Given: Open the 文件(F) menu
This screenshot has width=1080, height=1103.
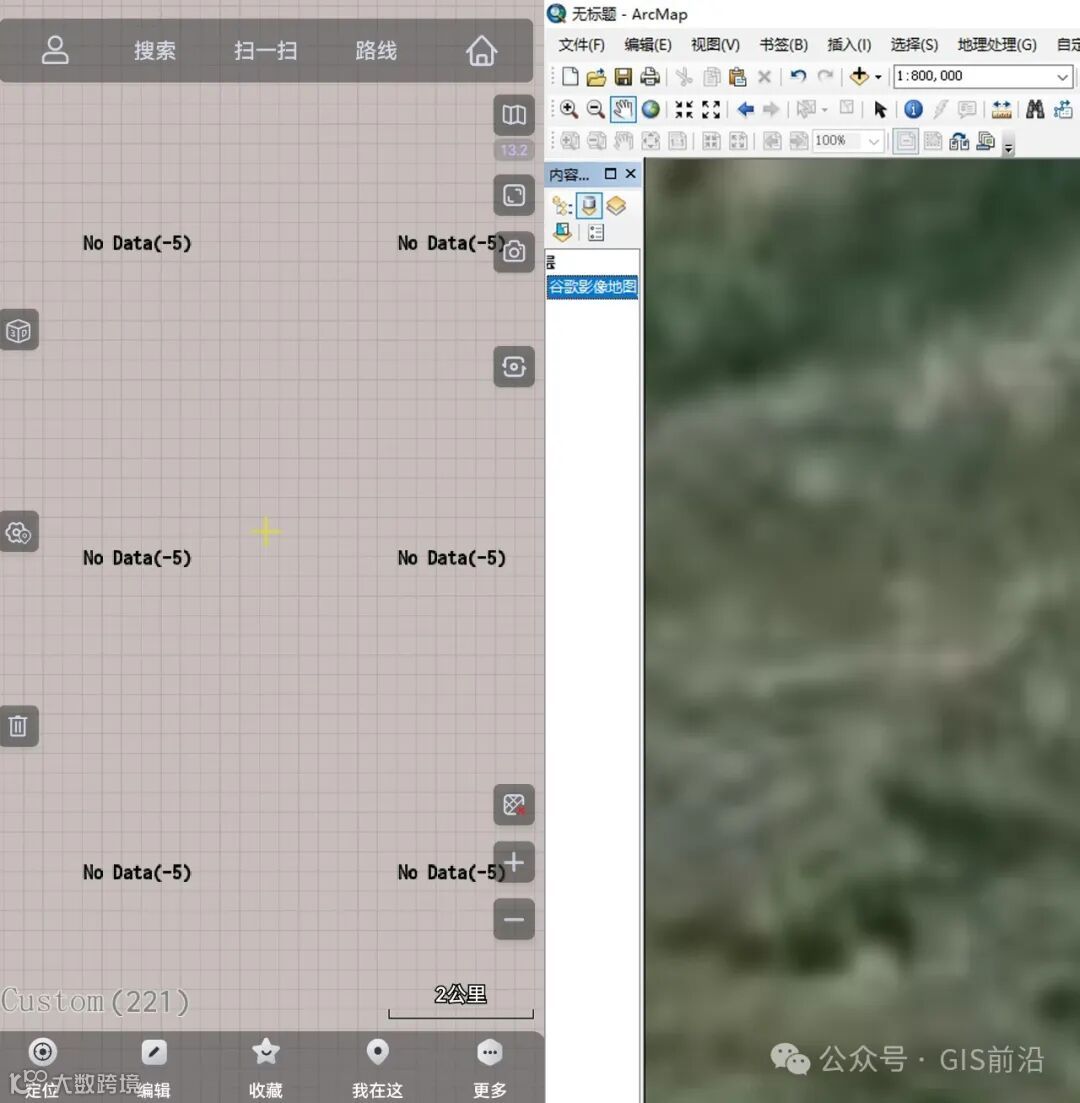Looking at the screenshot, I should (x=581, y=45).
